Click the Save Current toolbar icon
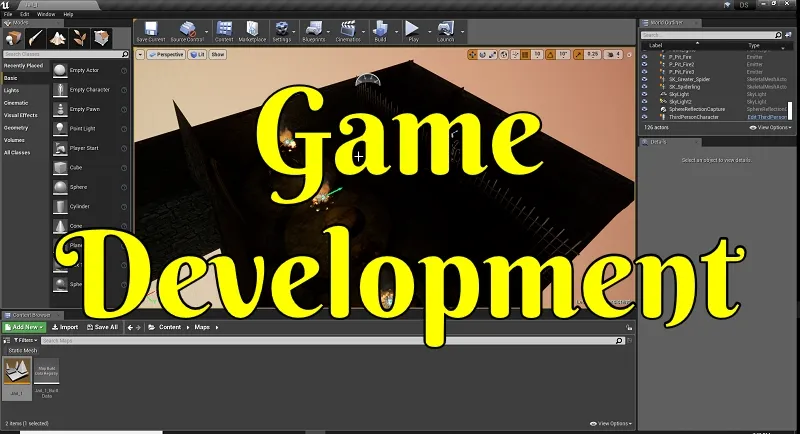This screenshot has height=434, width=800. [151, 32]
